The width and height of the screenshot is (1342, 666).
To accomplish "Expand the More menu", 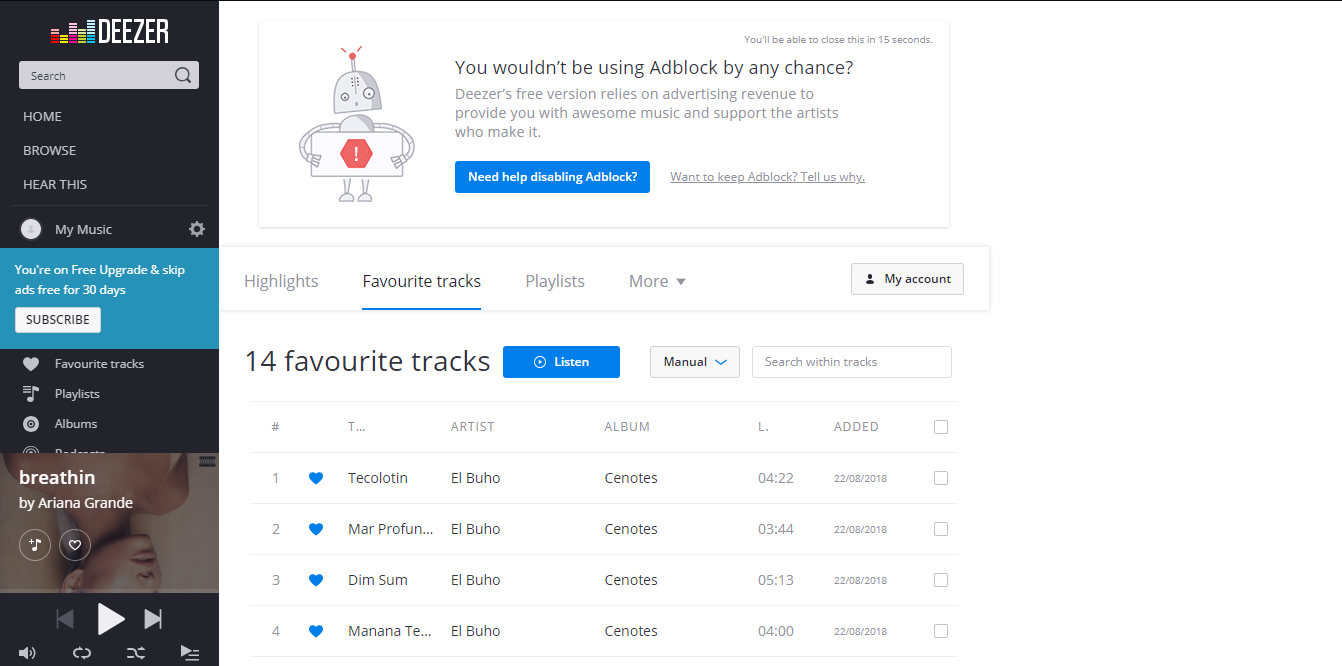I will 656,281.
